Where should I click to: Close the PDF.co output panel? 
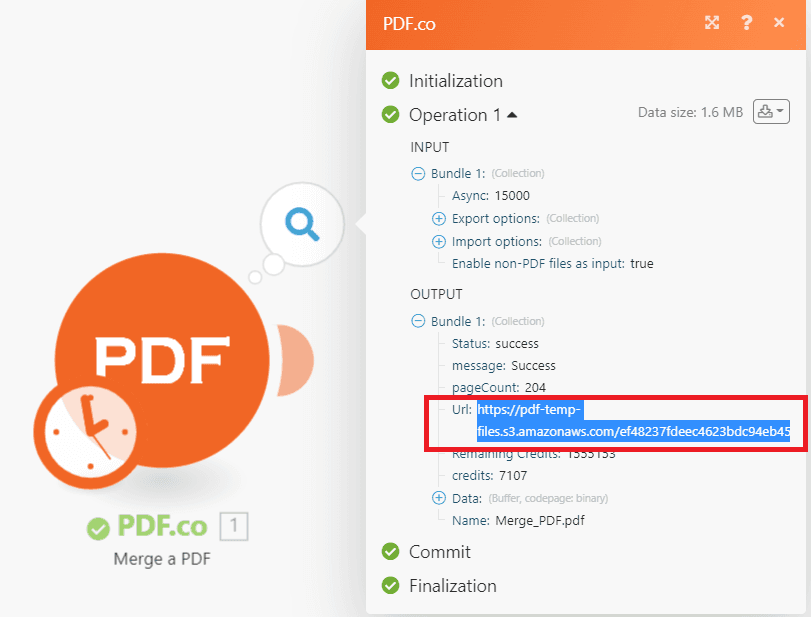780,23
